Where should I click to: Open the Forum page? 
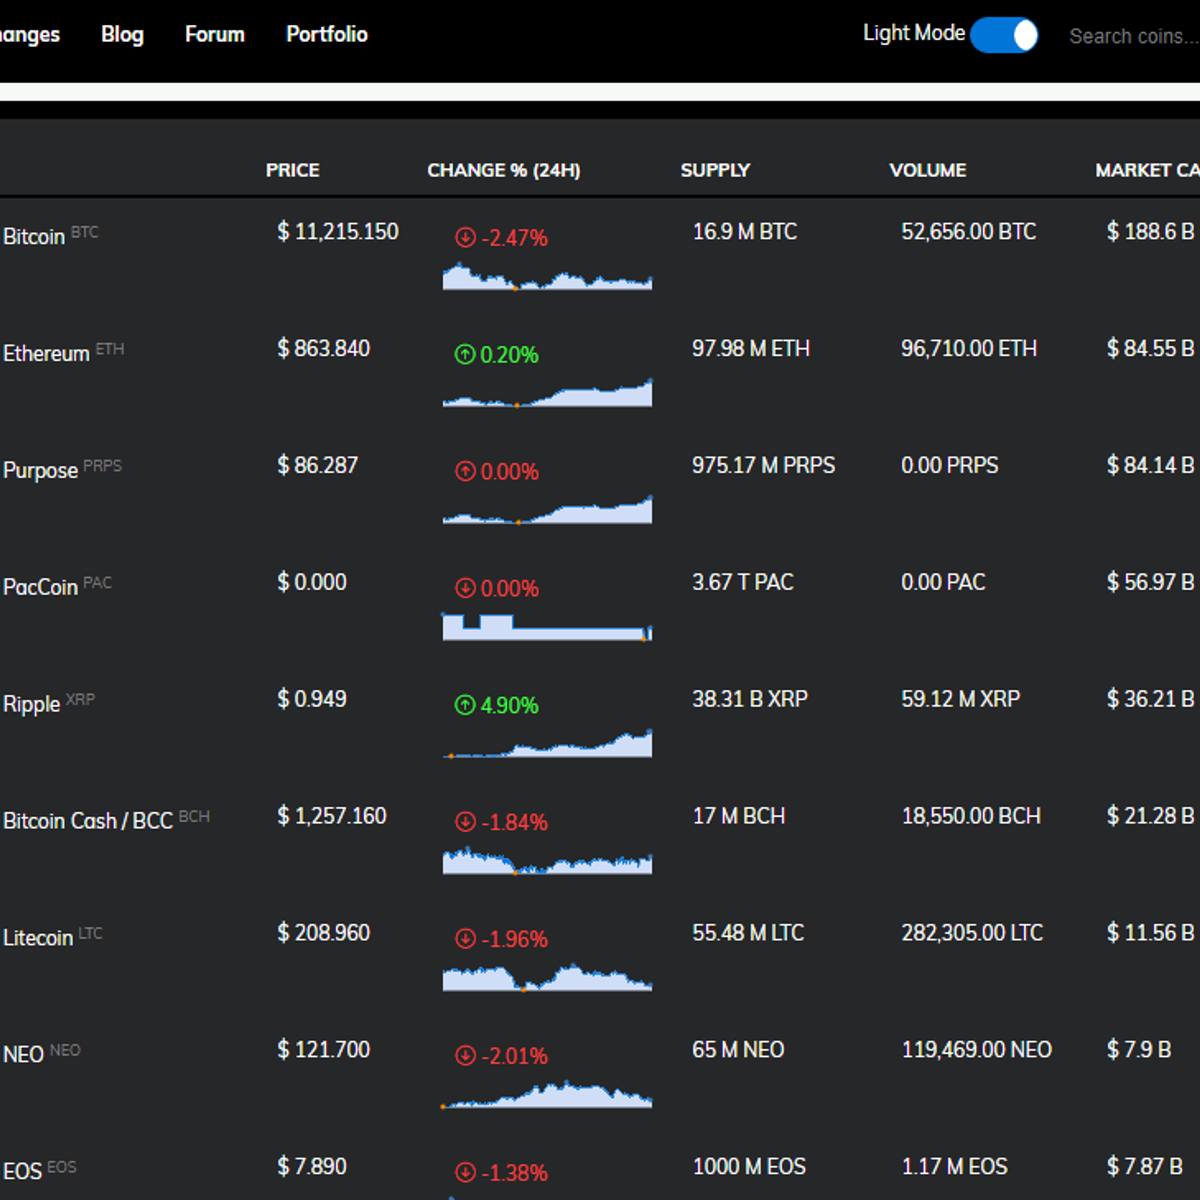[x=215, y=34]
